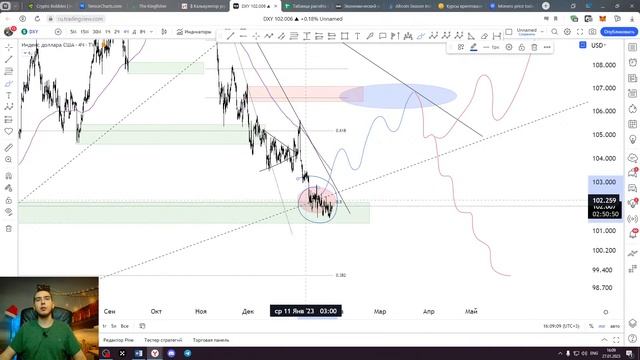Viewport: 640px width, 360px height.
Task: Open drawing templates icon in floating toolbar
Action: [x=461, y=47]
